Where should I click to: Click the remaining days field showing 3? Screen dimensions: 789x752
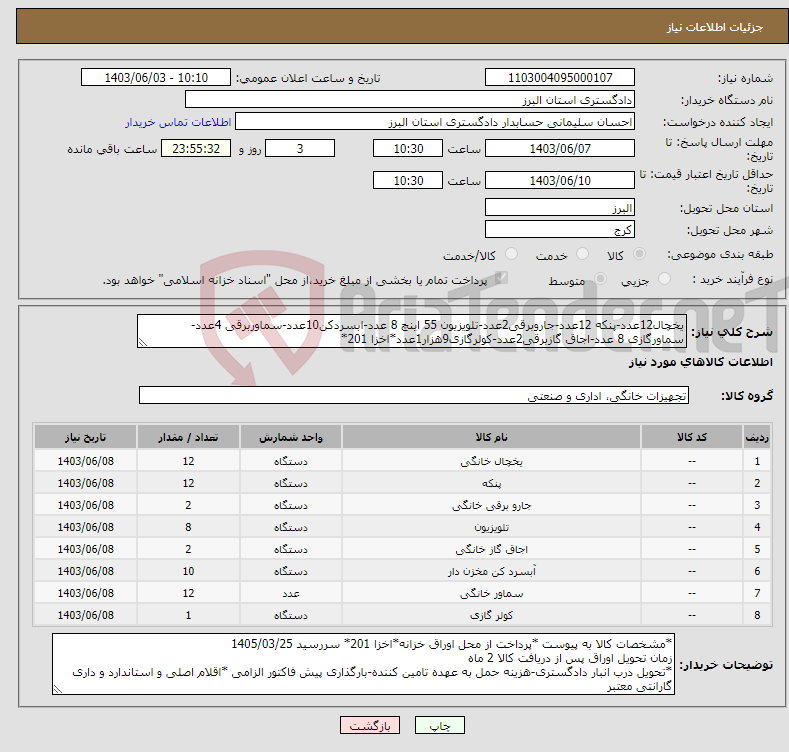coord(300,148)
